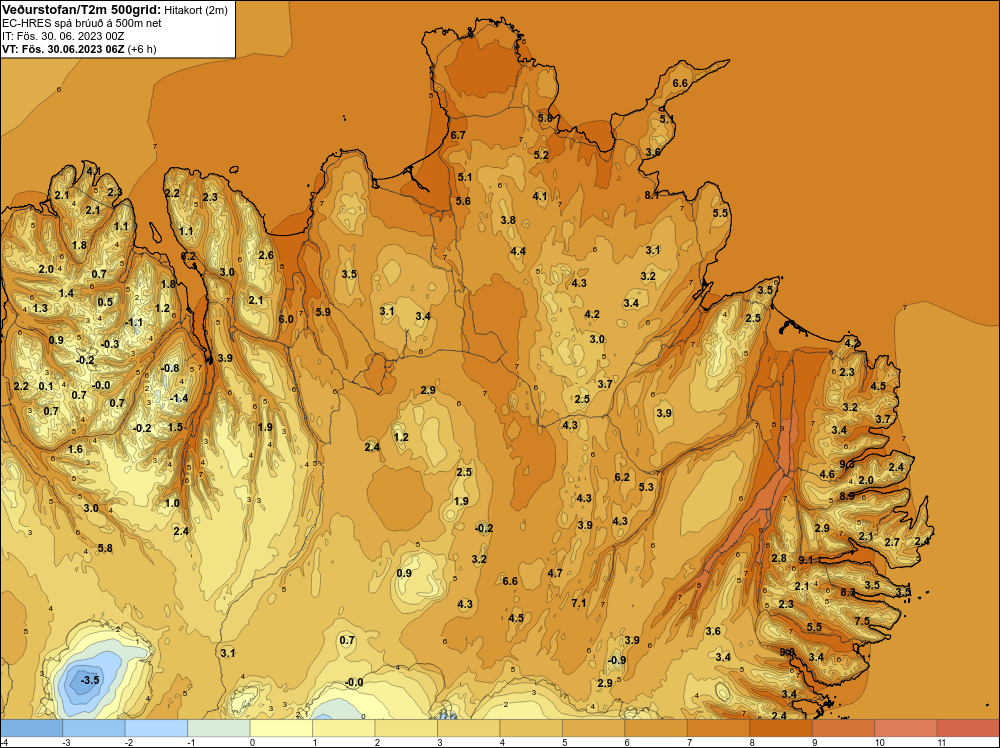The image size is (1000, 748).
Task: Select the legend swatch between 4 and 5
Action: (531, 728)
